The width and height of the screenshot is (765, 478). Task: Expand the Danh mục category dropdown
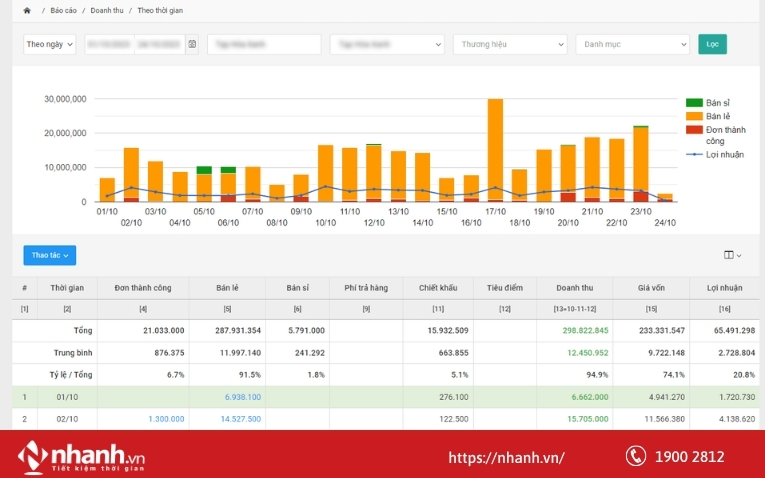click(x=632, y=44)
